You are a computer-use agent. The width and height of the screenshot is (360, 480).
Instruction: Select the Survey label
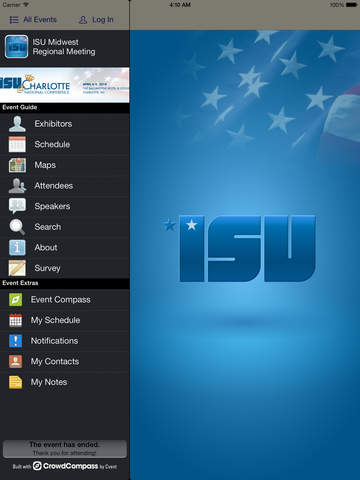click(x=47, y=268)
